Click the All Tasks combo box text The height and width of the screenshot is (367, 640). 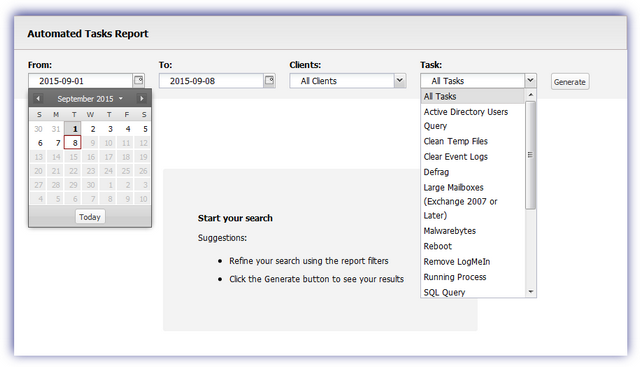point(448,81)
